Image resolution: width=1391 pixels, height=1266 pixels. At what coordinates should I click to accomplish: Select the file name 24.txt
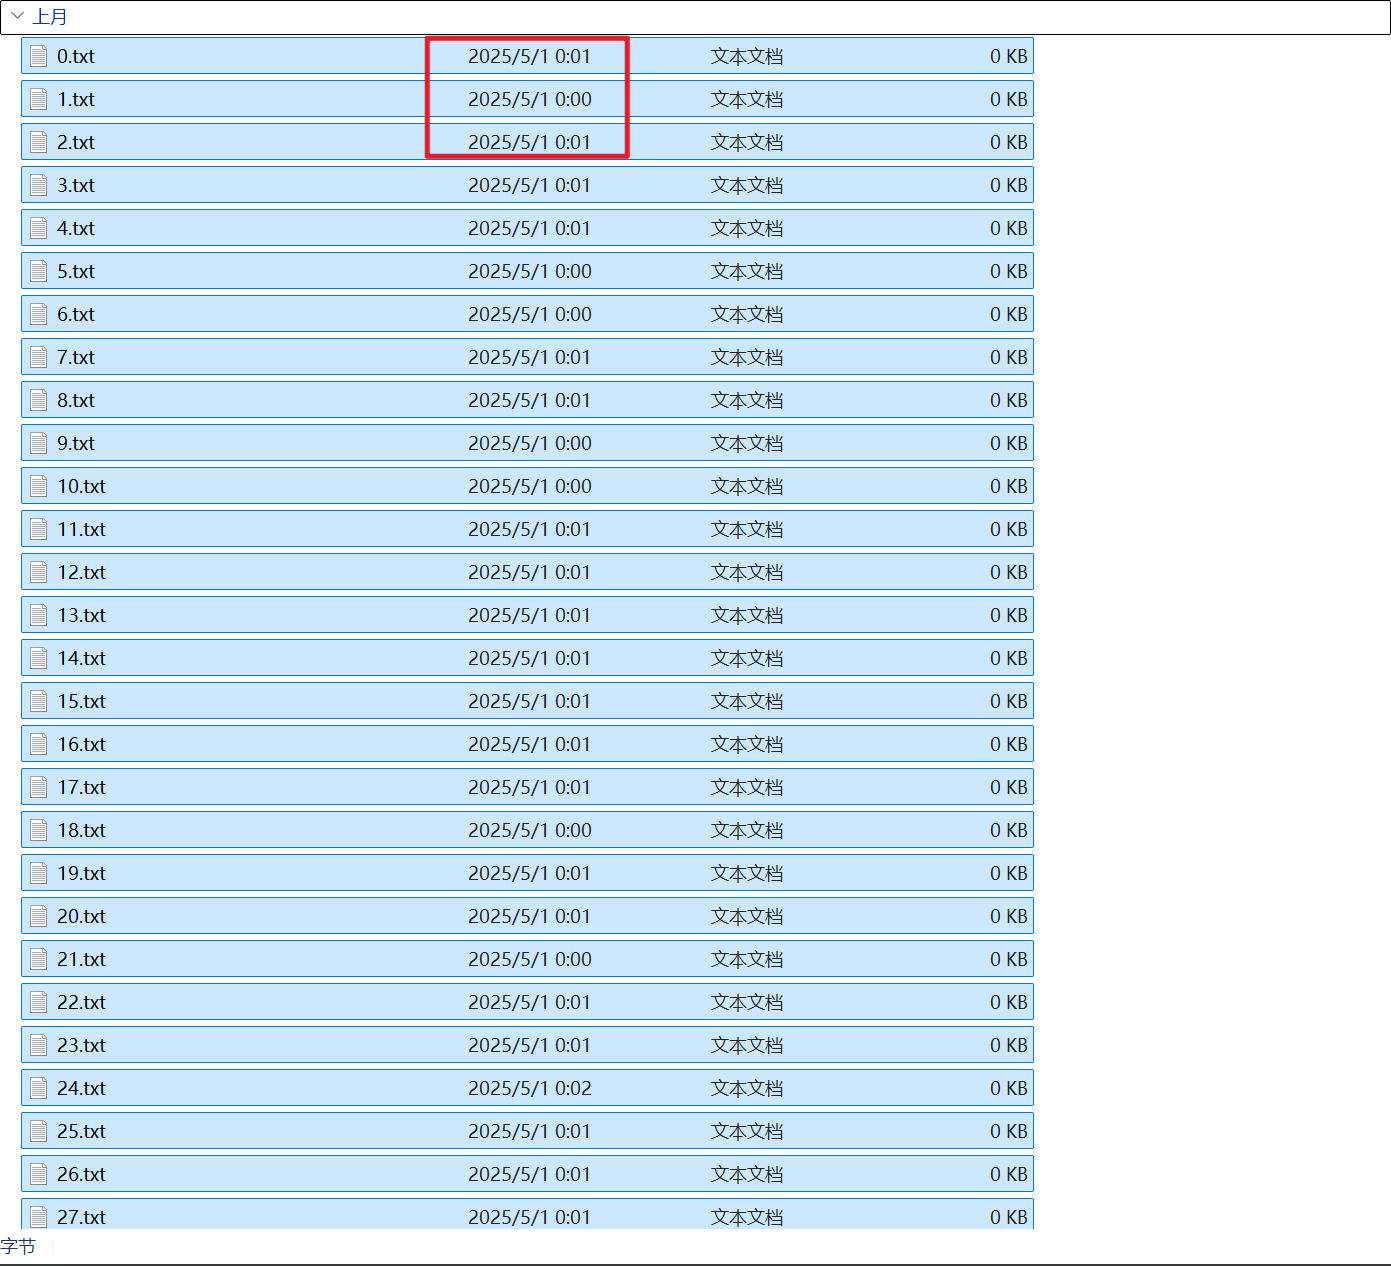tap(81, 1088)
